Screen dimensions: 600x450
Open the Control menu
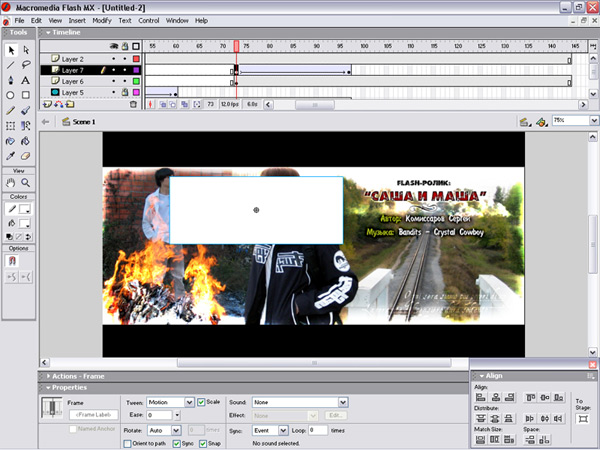(x=148, y=20)
